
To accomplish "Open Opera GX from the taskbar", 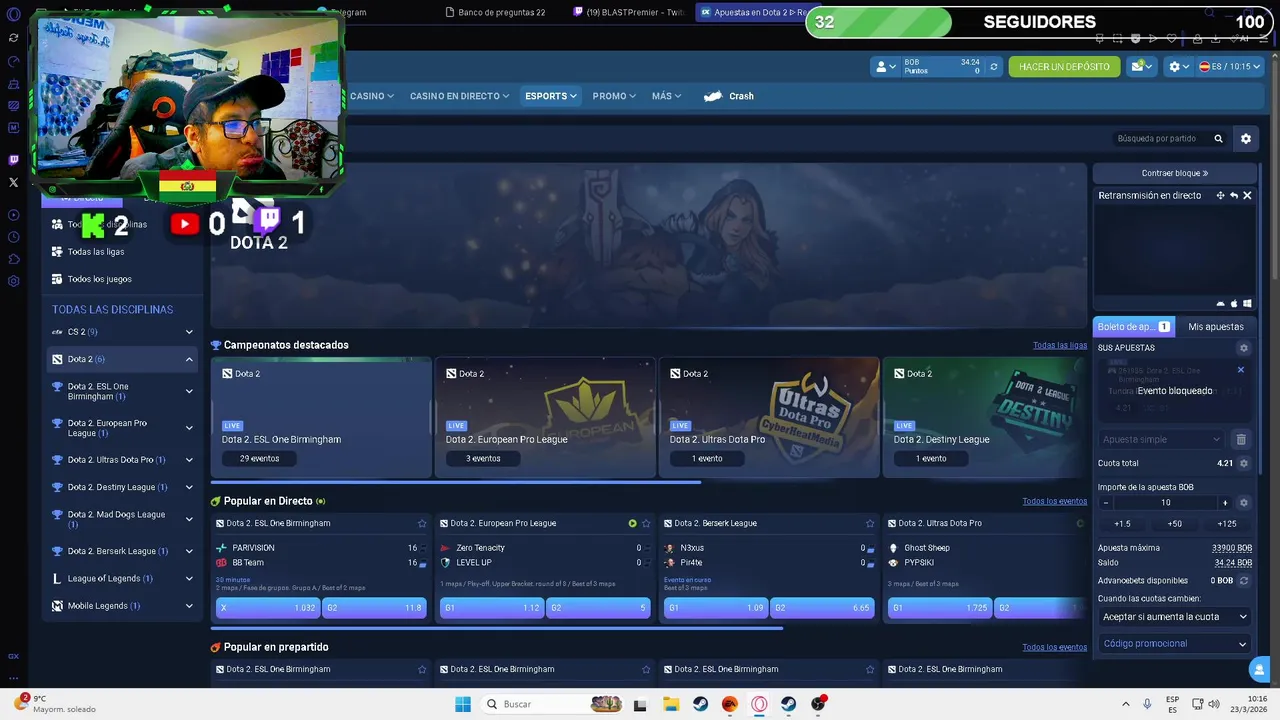I will coord(759,704).
